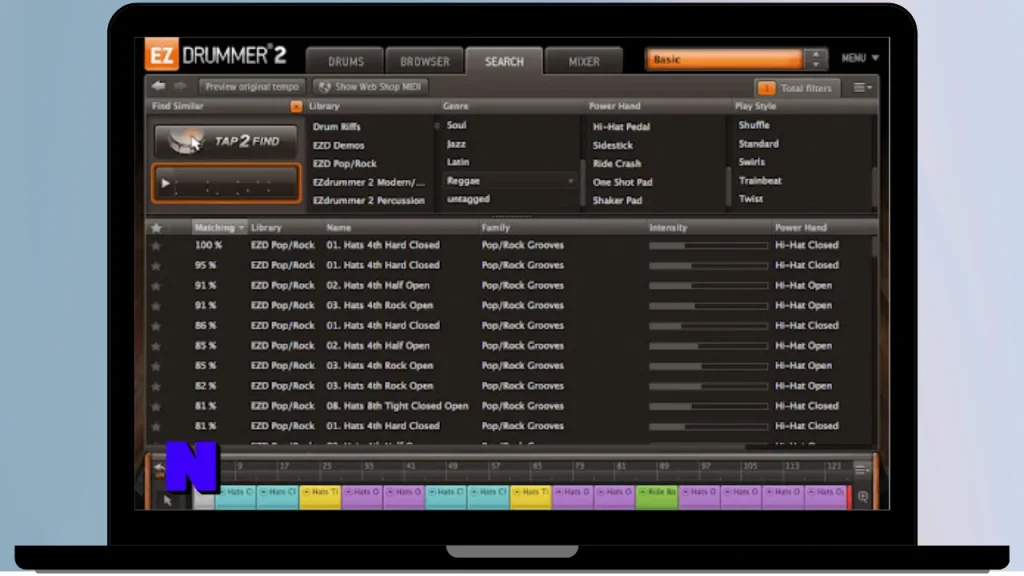Select the green Ride Bo song block
The image size is (1024, 576).
(x=657, y=498)
